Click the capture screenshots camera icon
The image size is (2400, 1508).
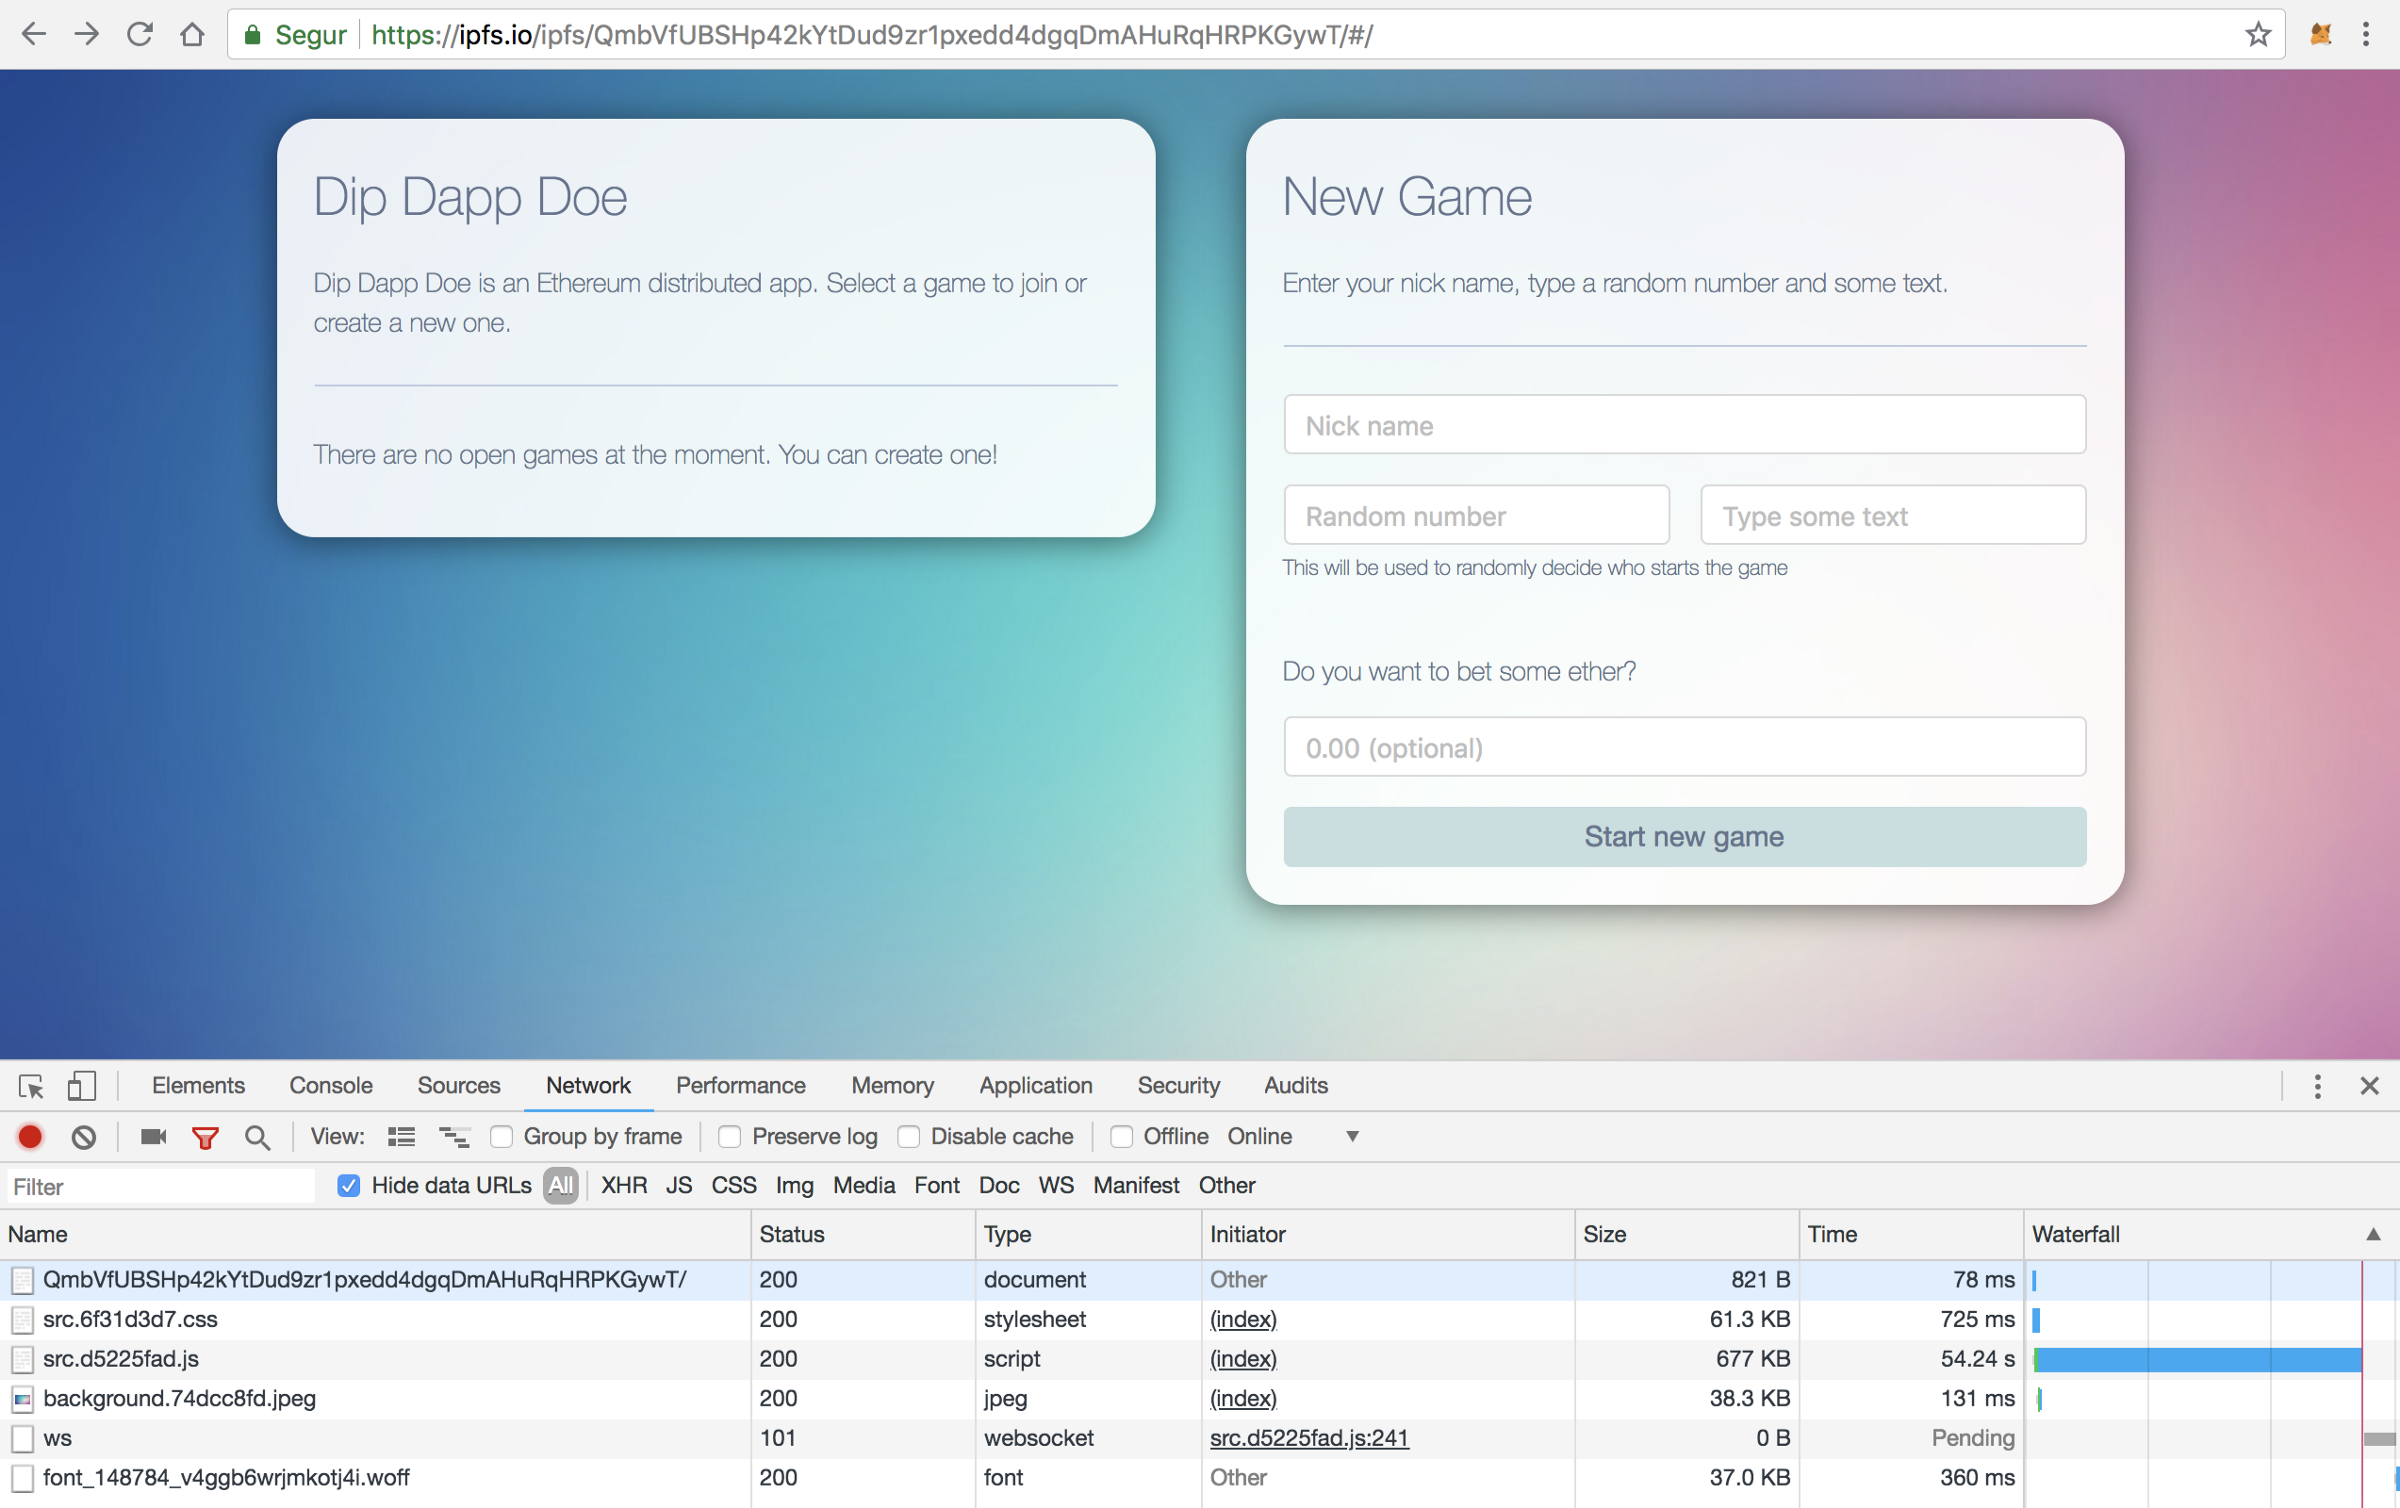point(153,1137)
